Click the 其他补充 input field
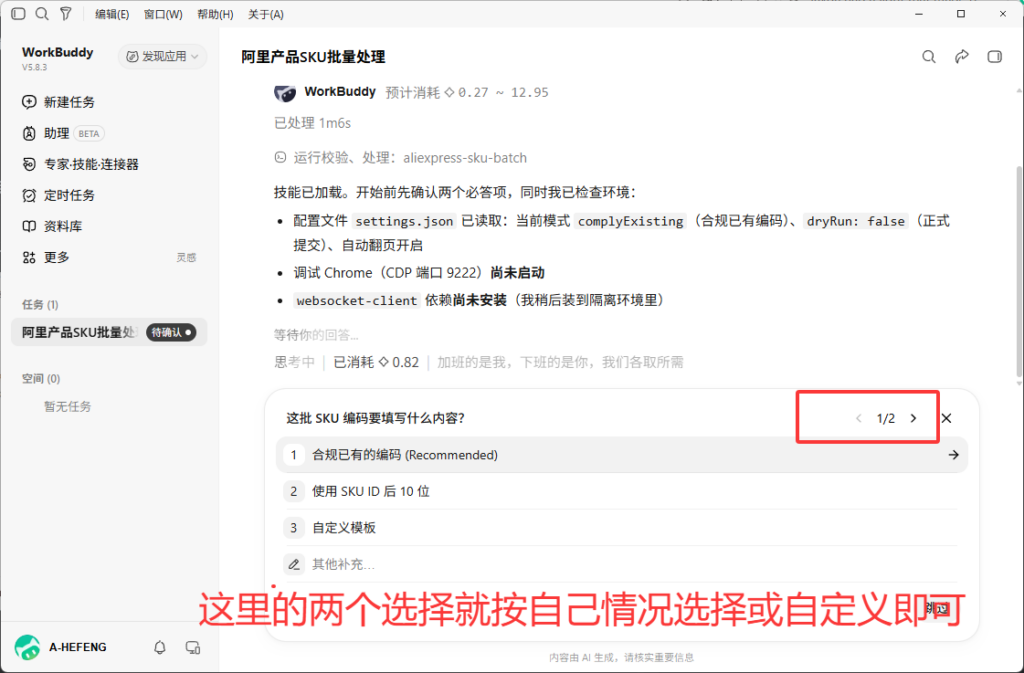This screenshot has height=673, width=1024. click(622, 564)
